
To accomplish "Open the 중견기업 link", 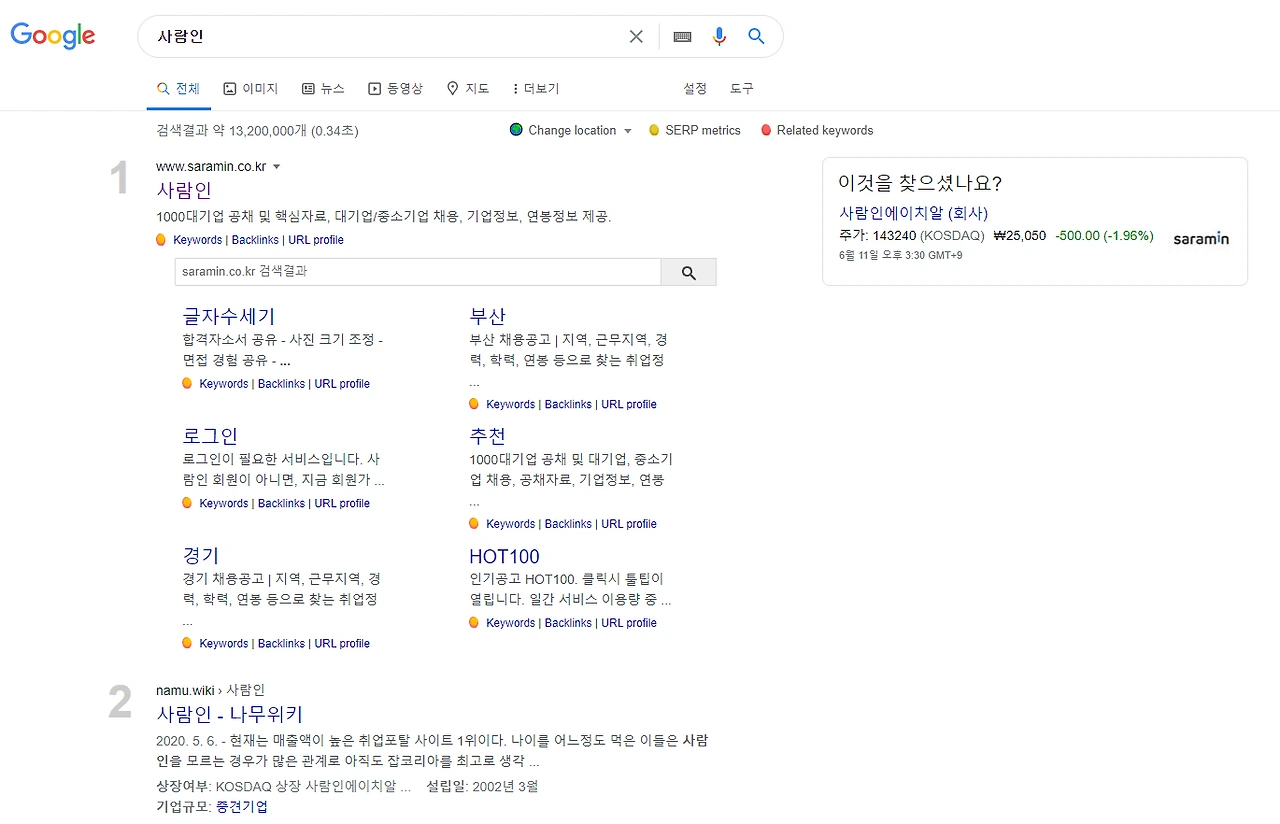I will 242,807.
